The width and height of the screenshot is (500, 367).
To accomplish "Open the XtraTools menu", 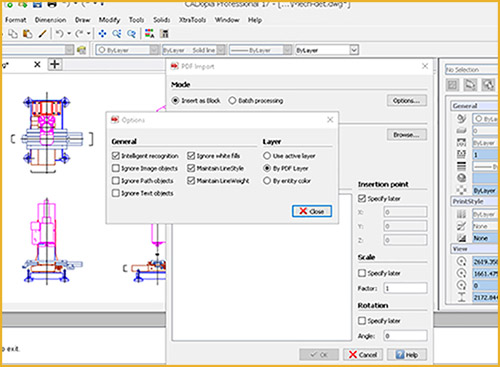I will click(x=192, y=20).
